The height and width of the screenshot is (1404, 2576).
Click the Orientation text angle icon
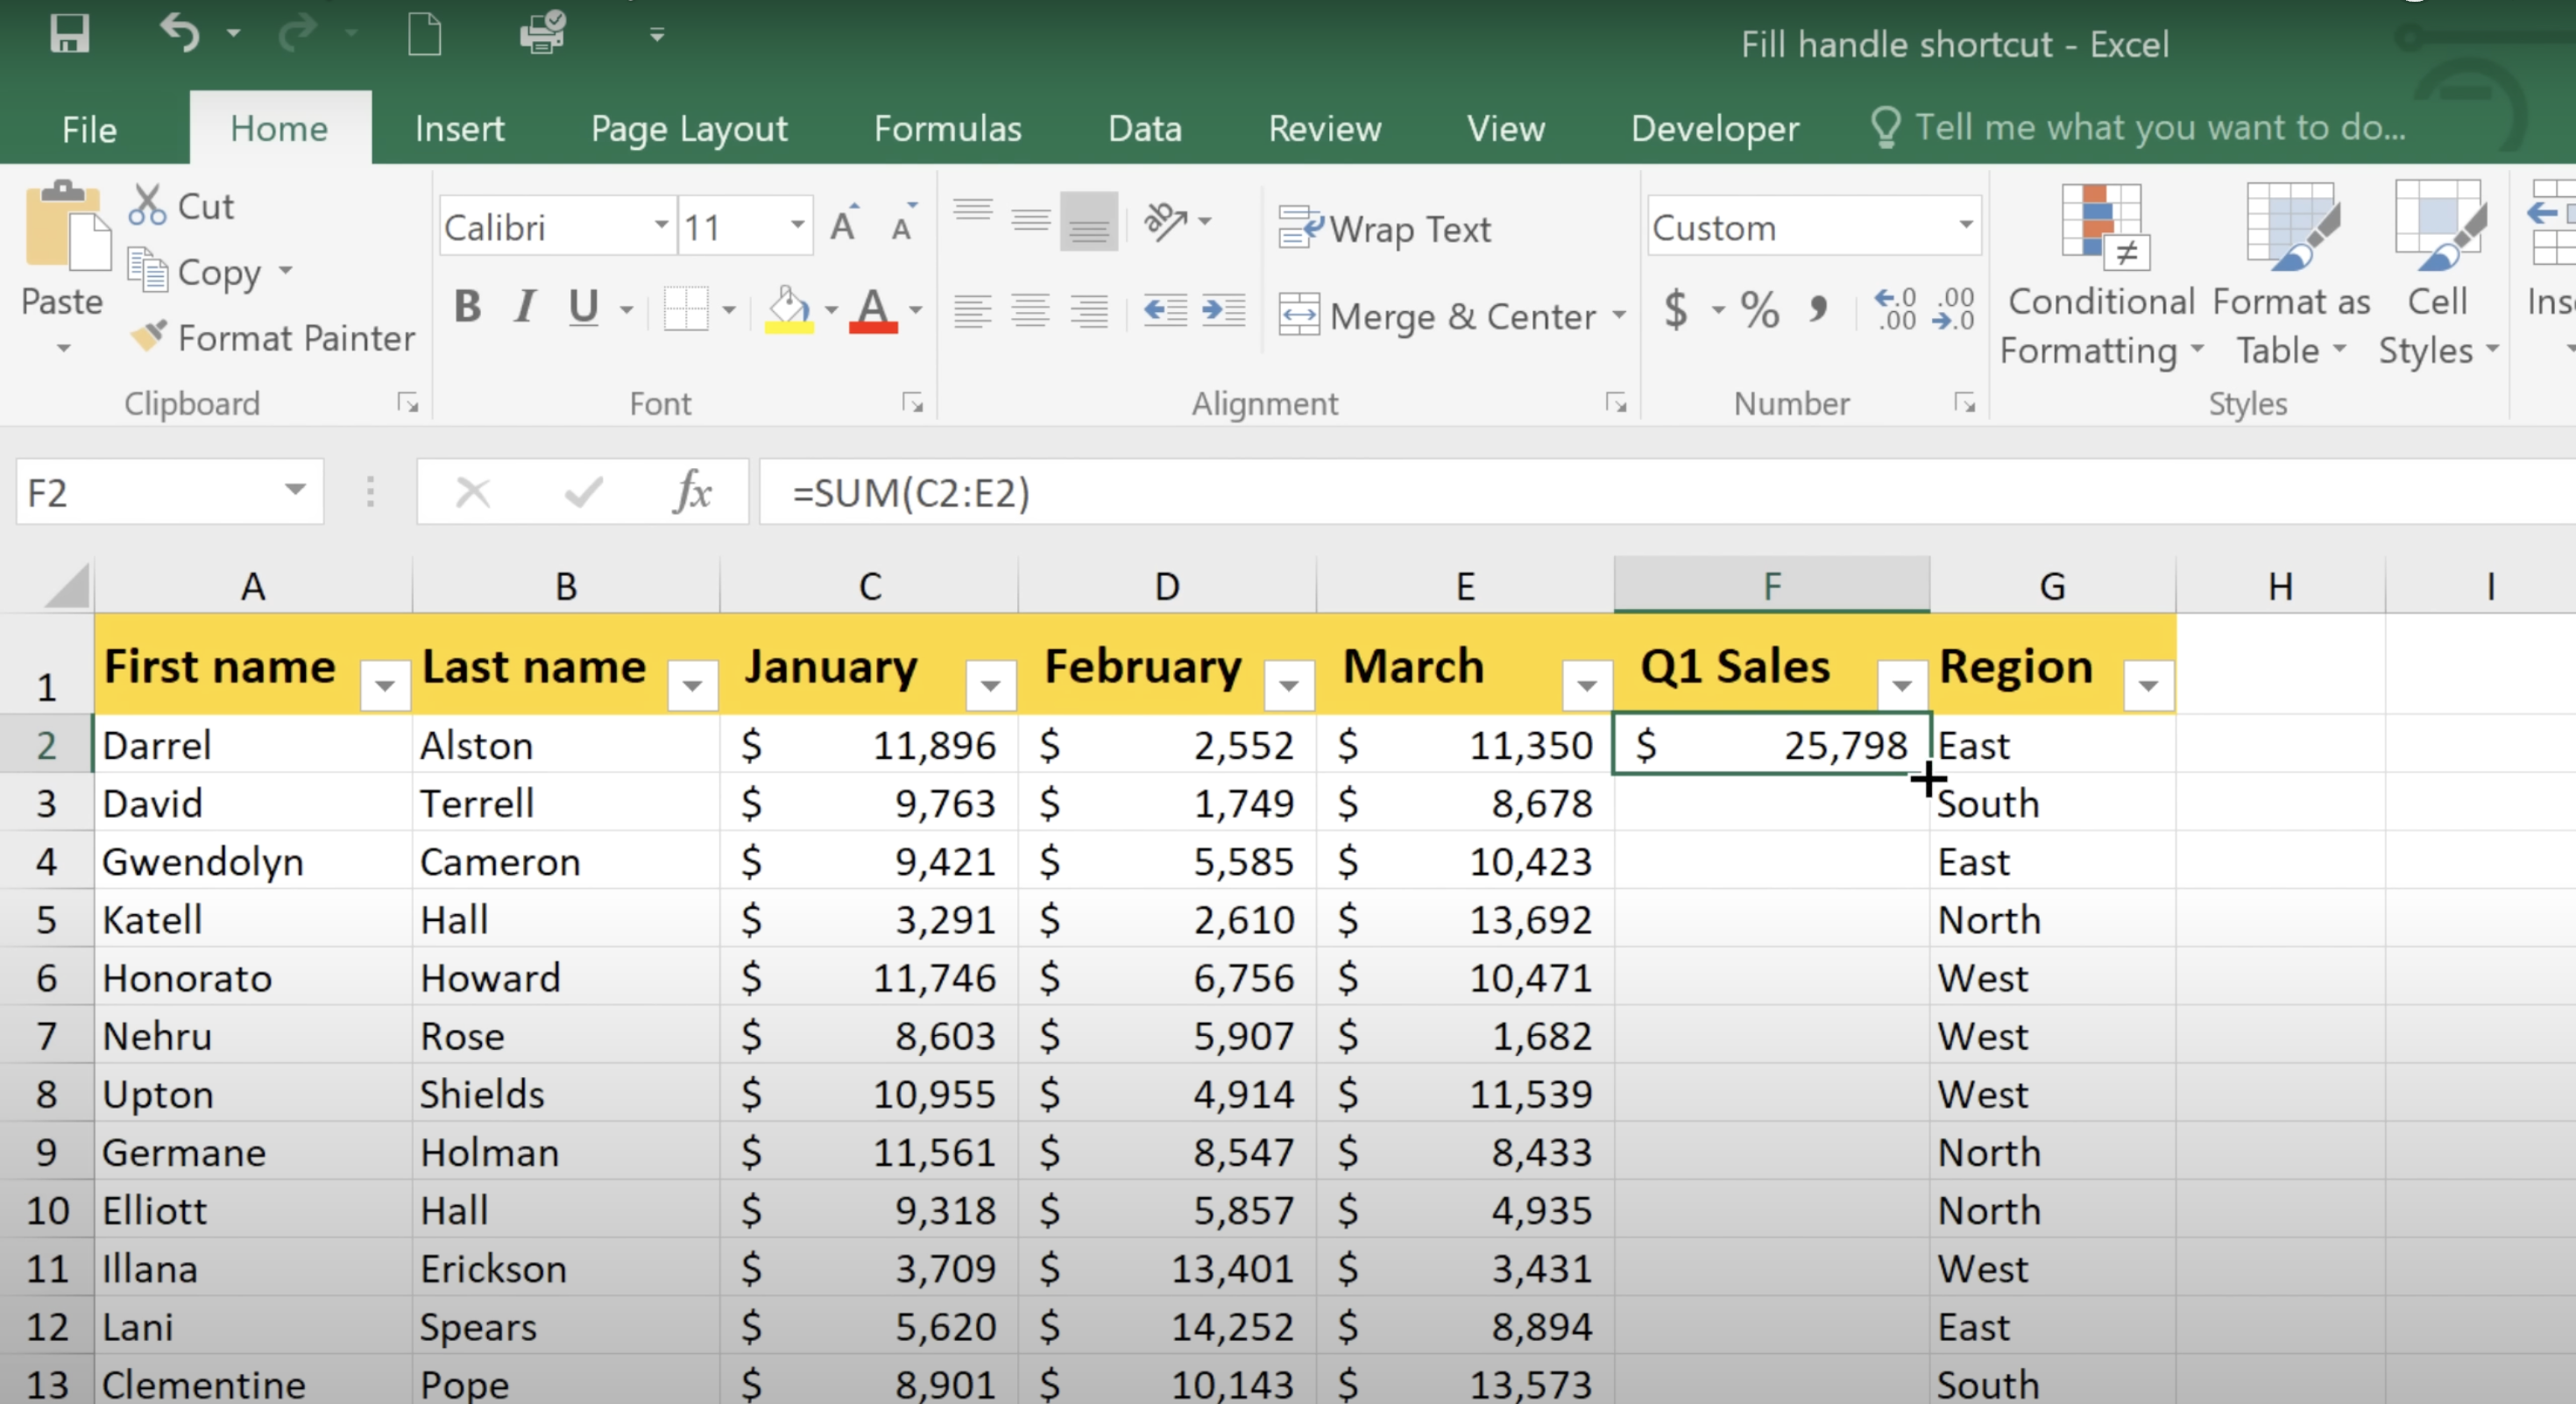point(1166,221)
